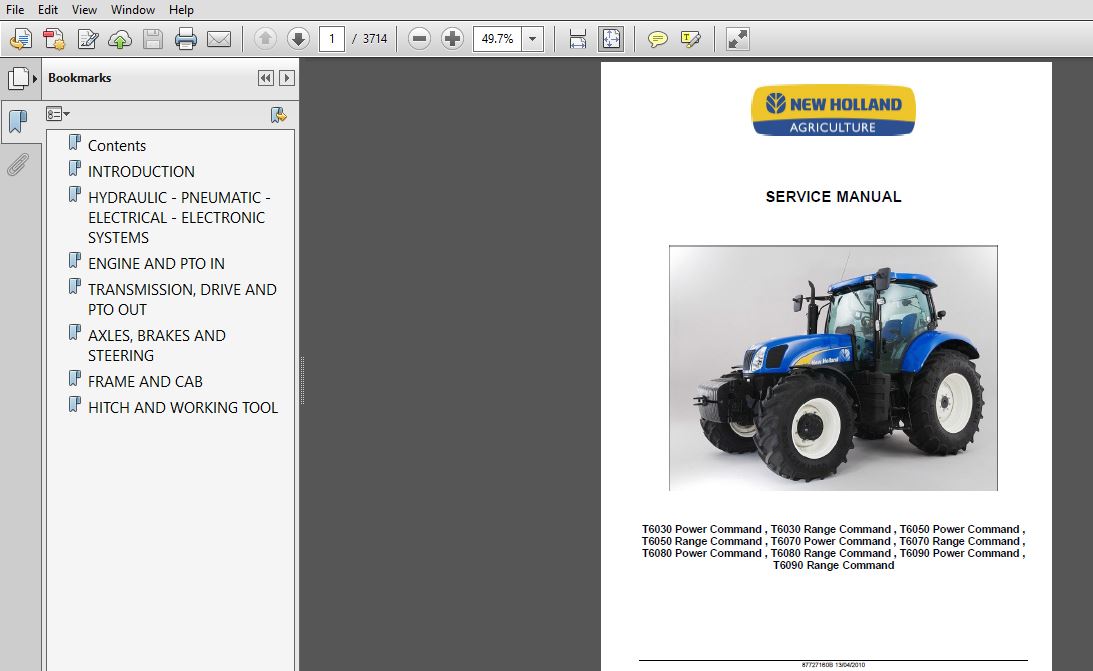Open the File menu
Screen dimensions: 1093x671
(15, 10)
